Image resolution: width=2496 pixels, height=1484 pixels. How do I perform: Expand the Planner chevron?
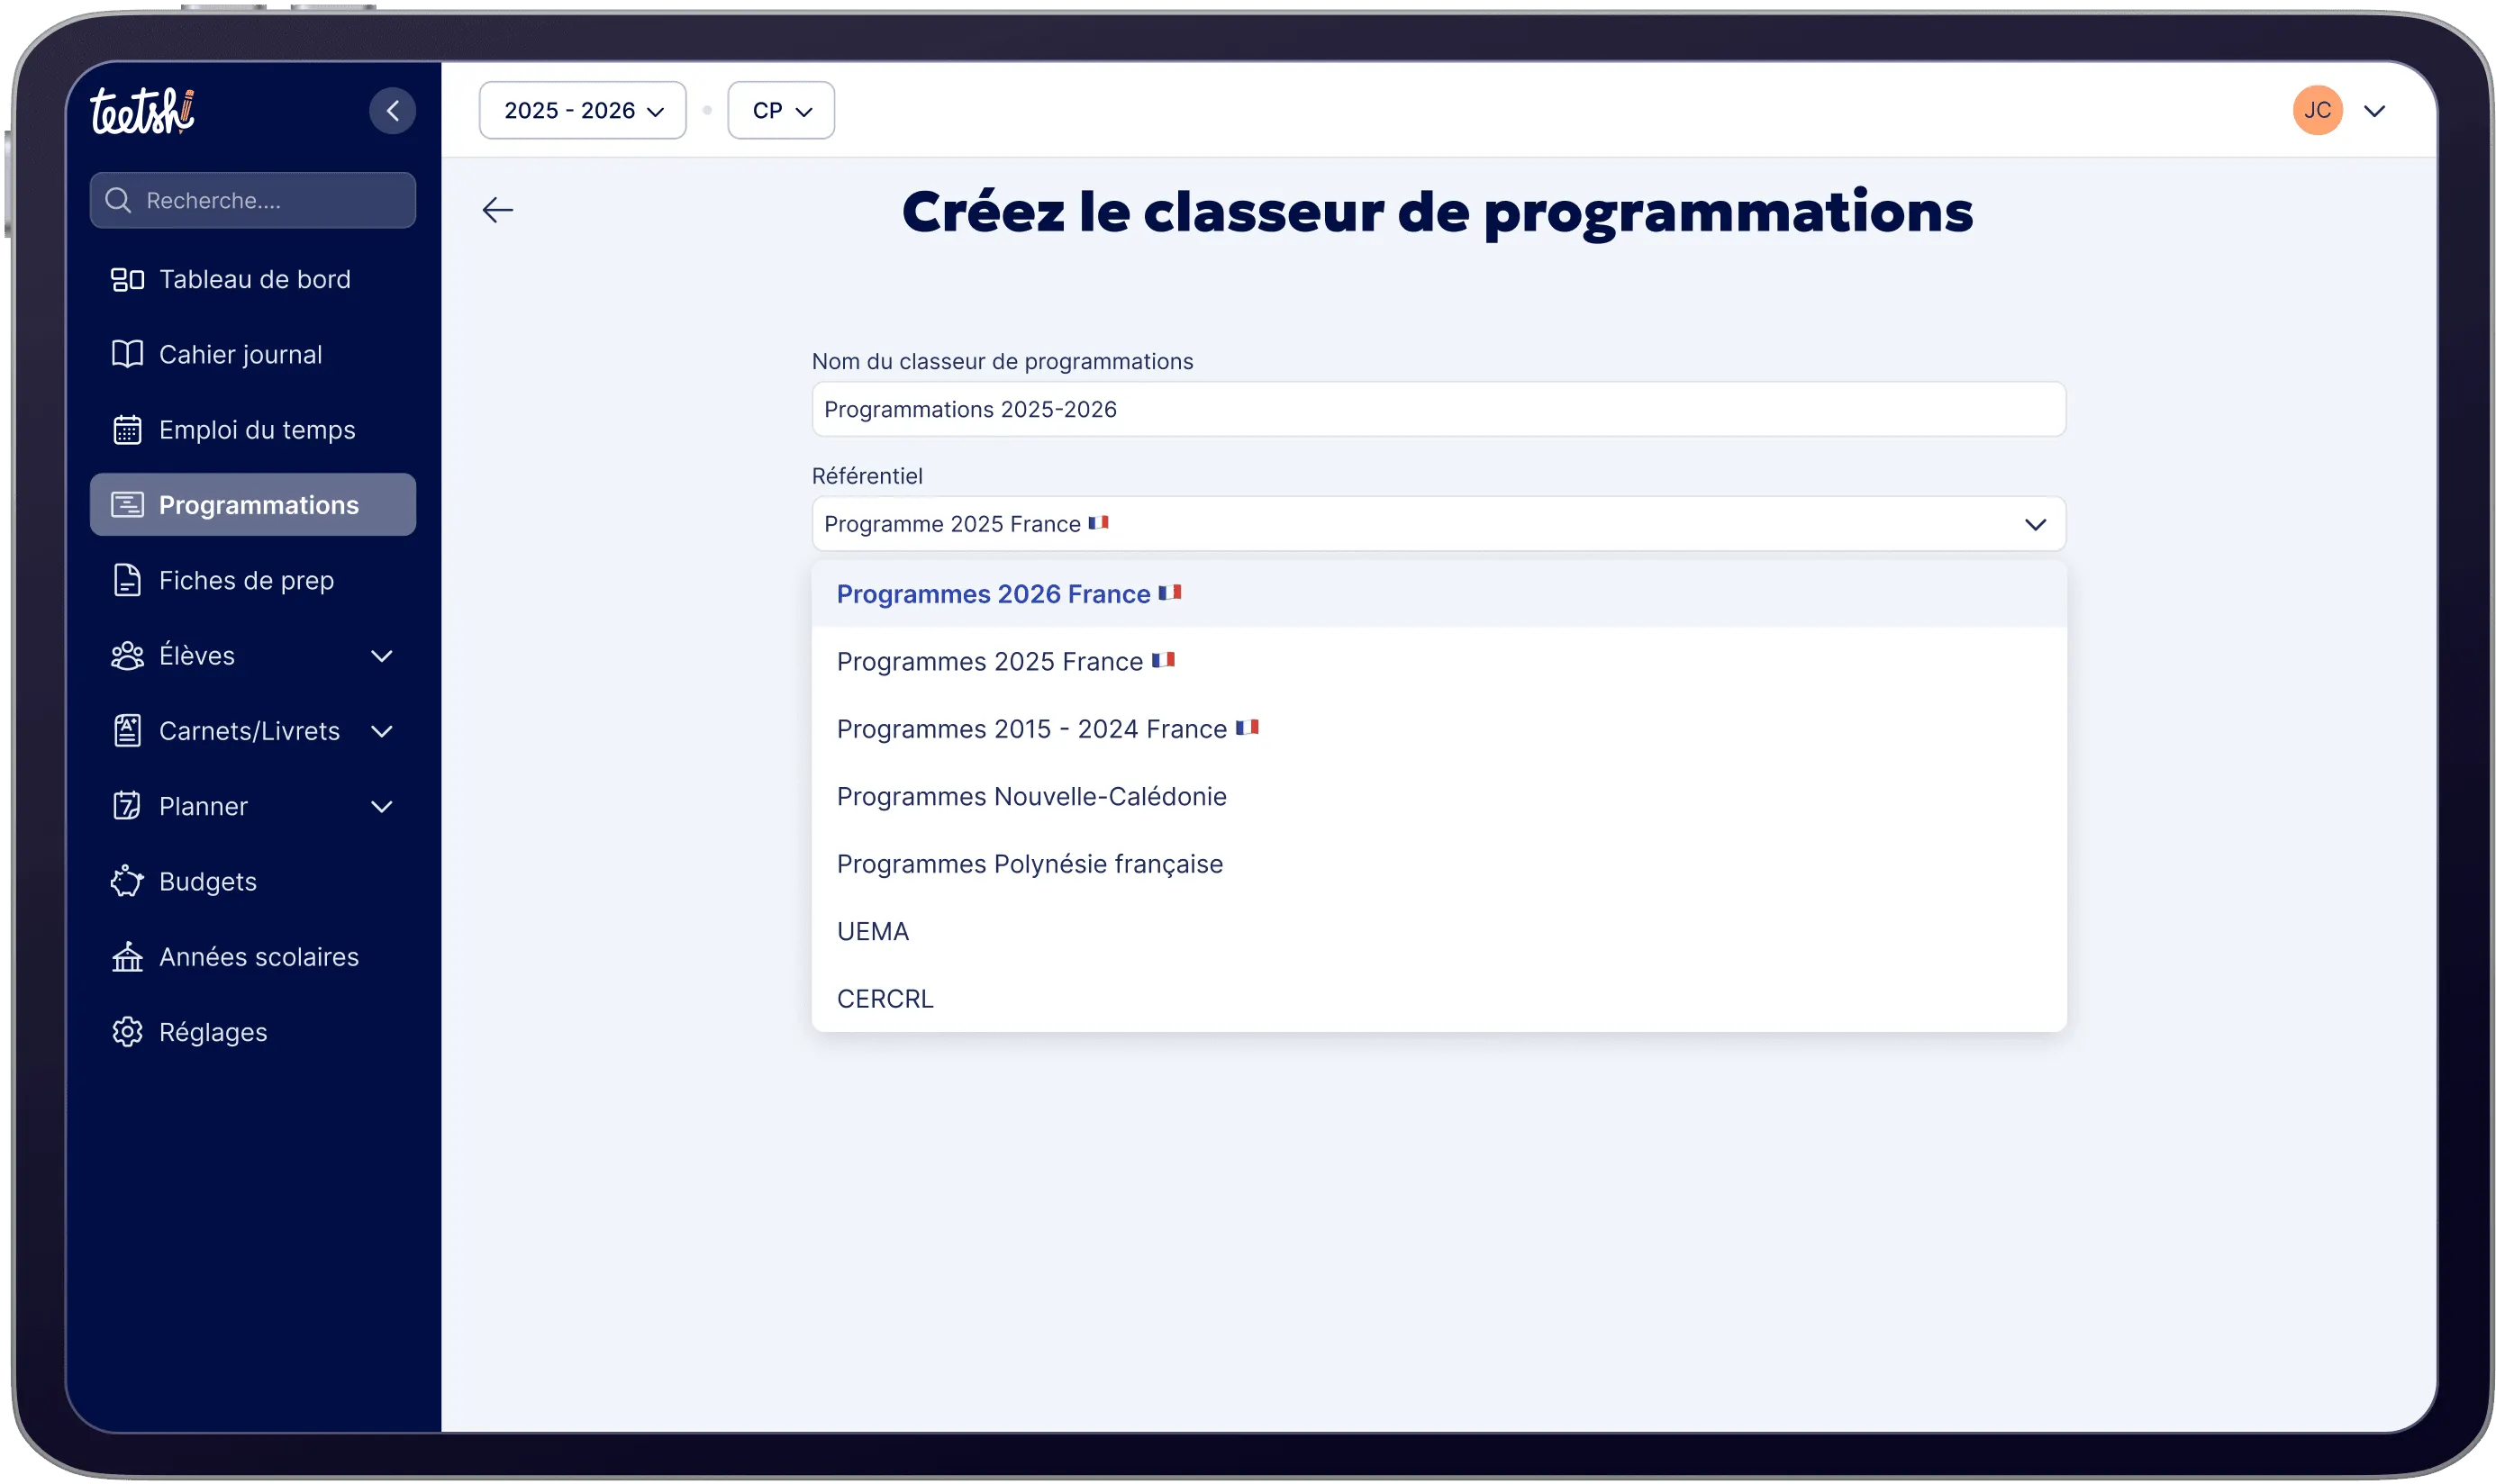tap(381, 806)
